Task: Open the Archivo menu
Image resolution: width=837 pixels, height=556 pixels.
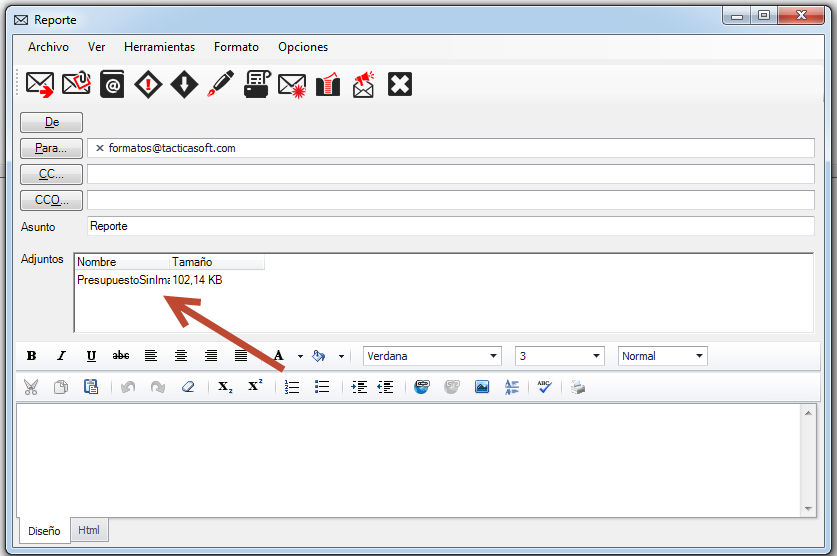Action: (x=49, y=47)
